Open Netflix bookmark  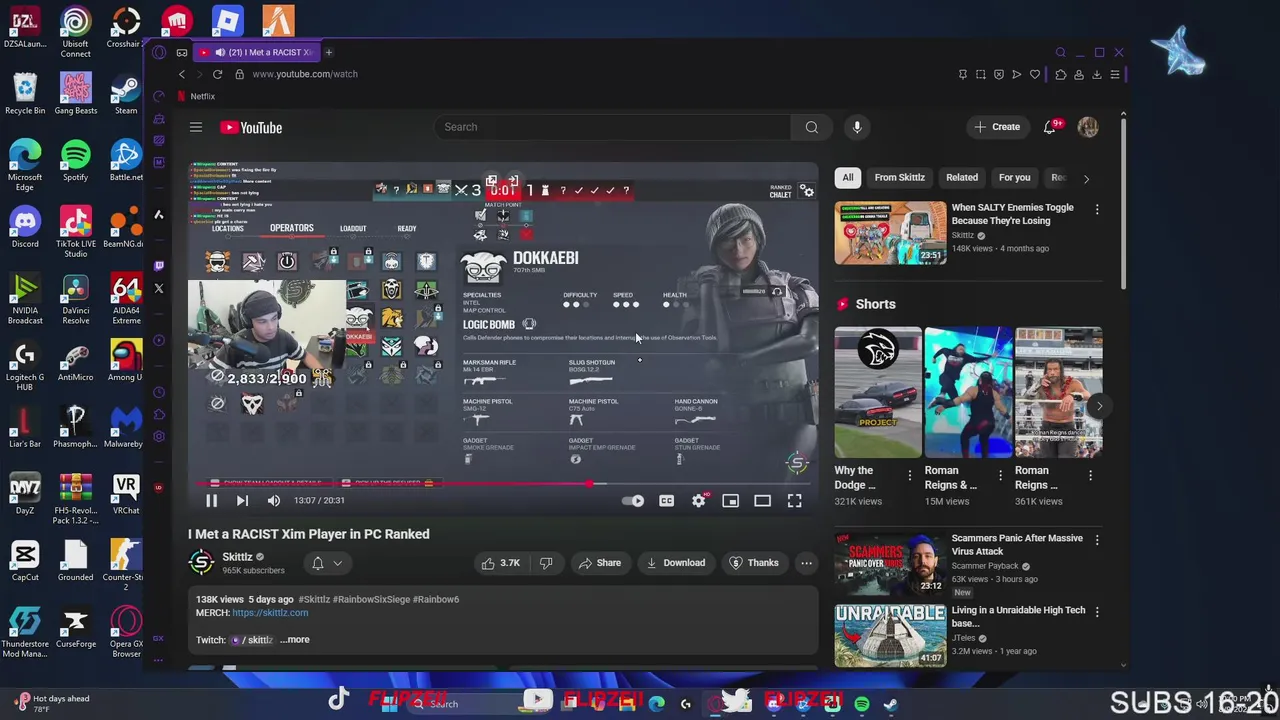[x=196, y=96]
